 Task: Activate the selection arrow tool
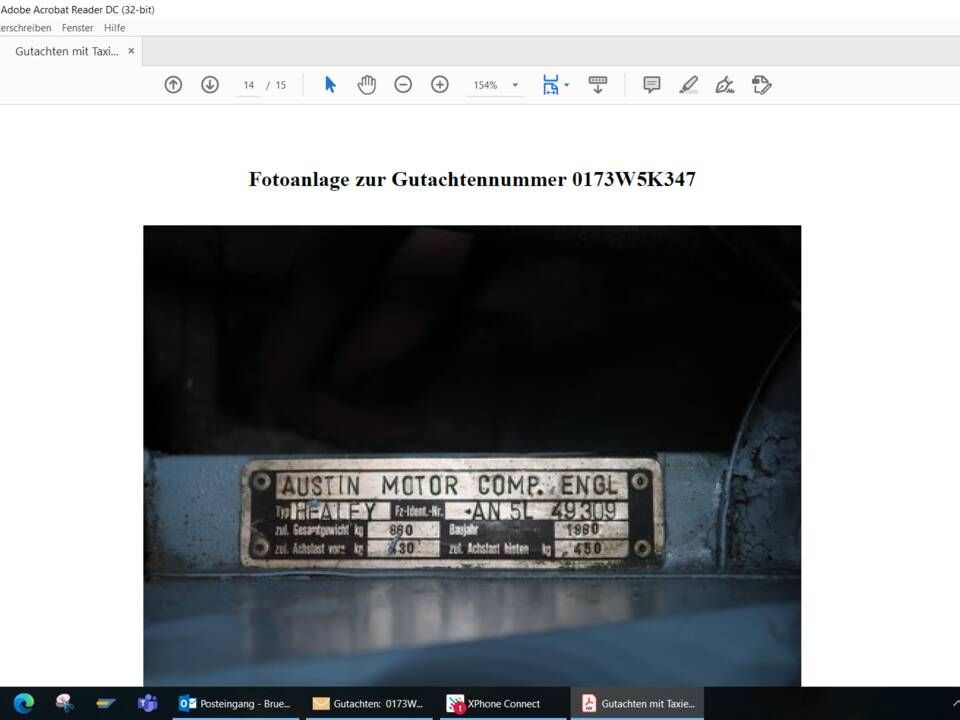point(330,85)
